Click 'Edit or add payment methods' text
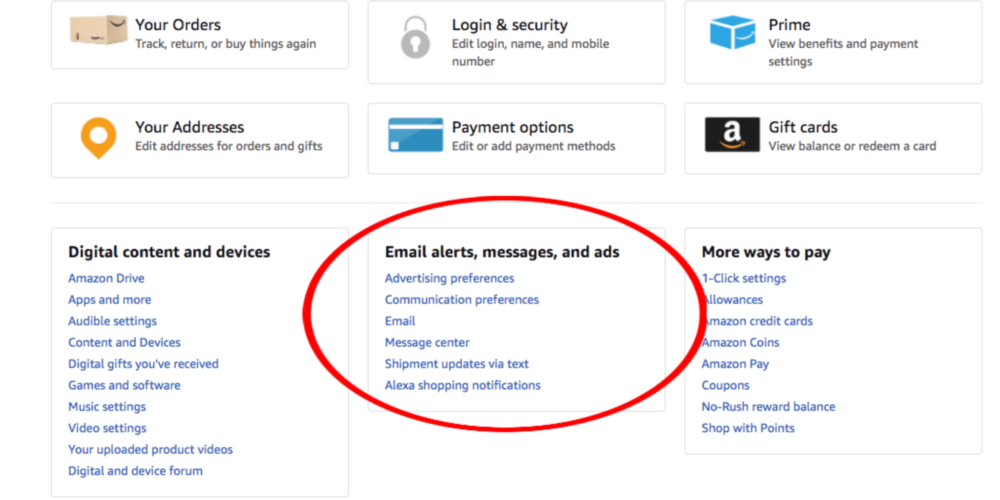 [x=534, y=146]
